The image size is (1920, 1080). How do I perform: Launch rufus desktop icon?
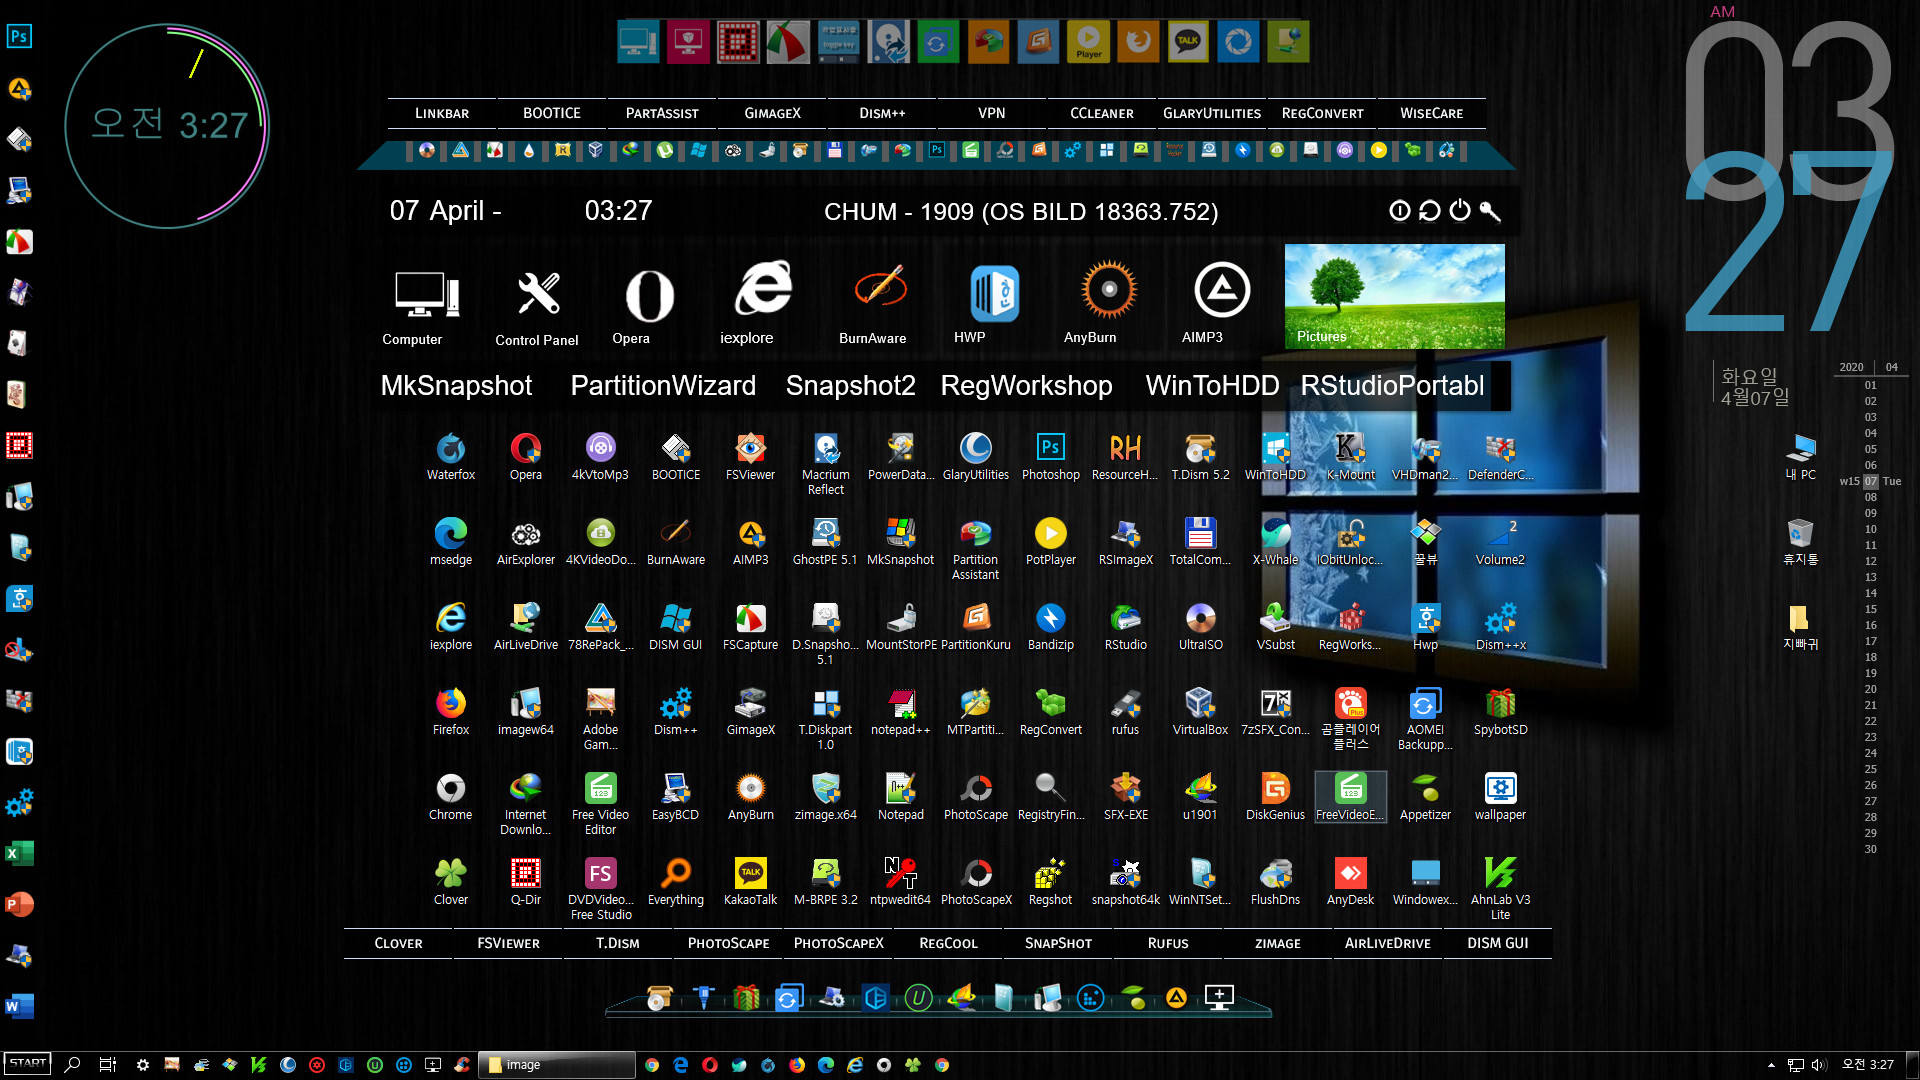click(x=1126, y=712)
